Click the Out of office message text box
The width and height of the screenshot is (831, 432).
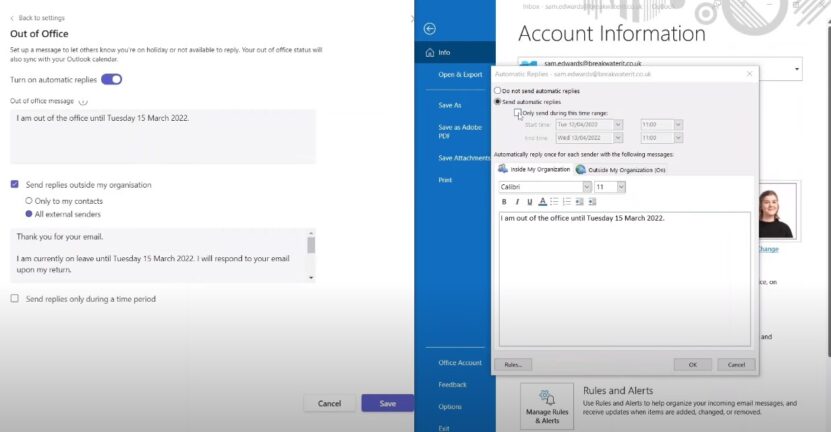coord(163,136)
